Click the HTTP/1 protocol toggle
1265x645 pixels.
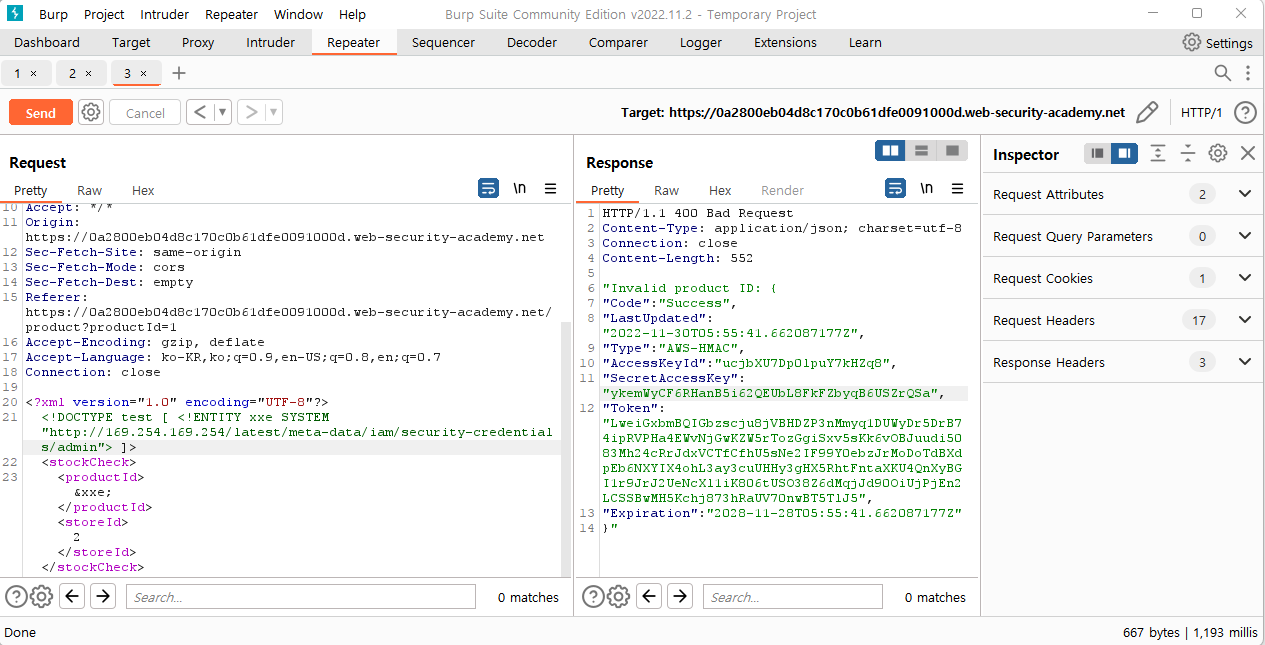pos(1201,113)
